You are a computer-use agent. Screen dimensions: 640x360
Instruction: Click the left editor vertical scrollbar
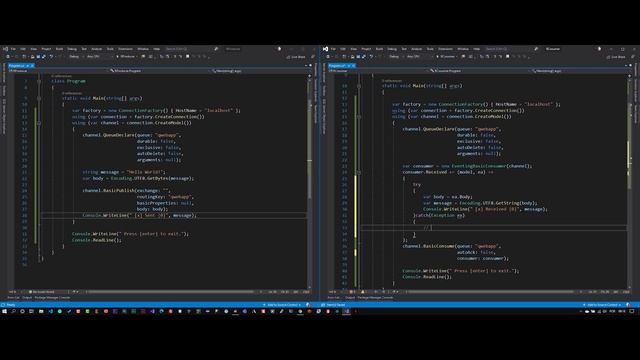click(x=309, y=184)
